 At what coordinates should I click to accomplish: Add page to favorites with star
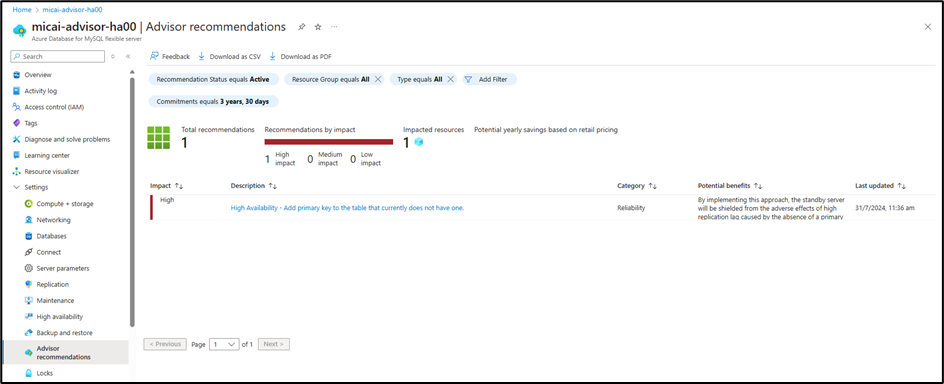point(318,27)
